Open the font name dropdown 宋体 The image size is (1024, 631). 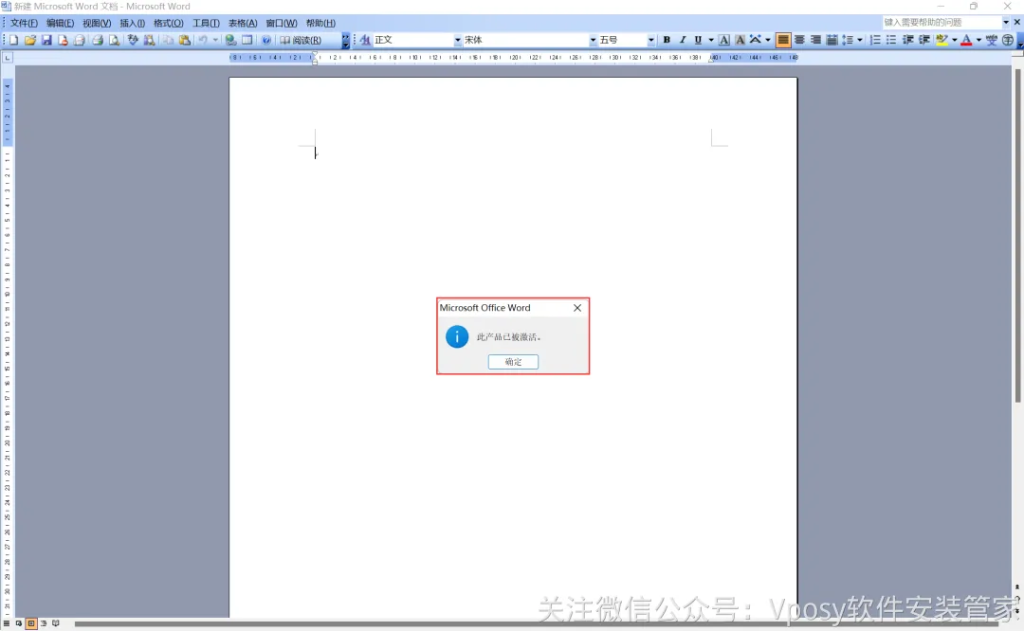tap(593, 40)
